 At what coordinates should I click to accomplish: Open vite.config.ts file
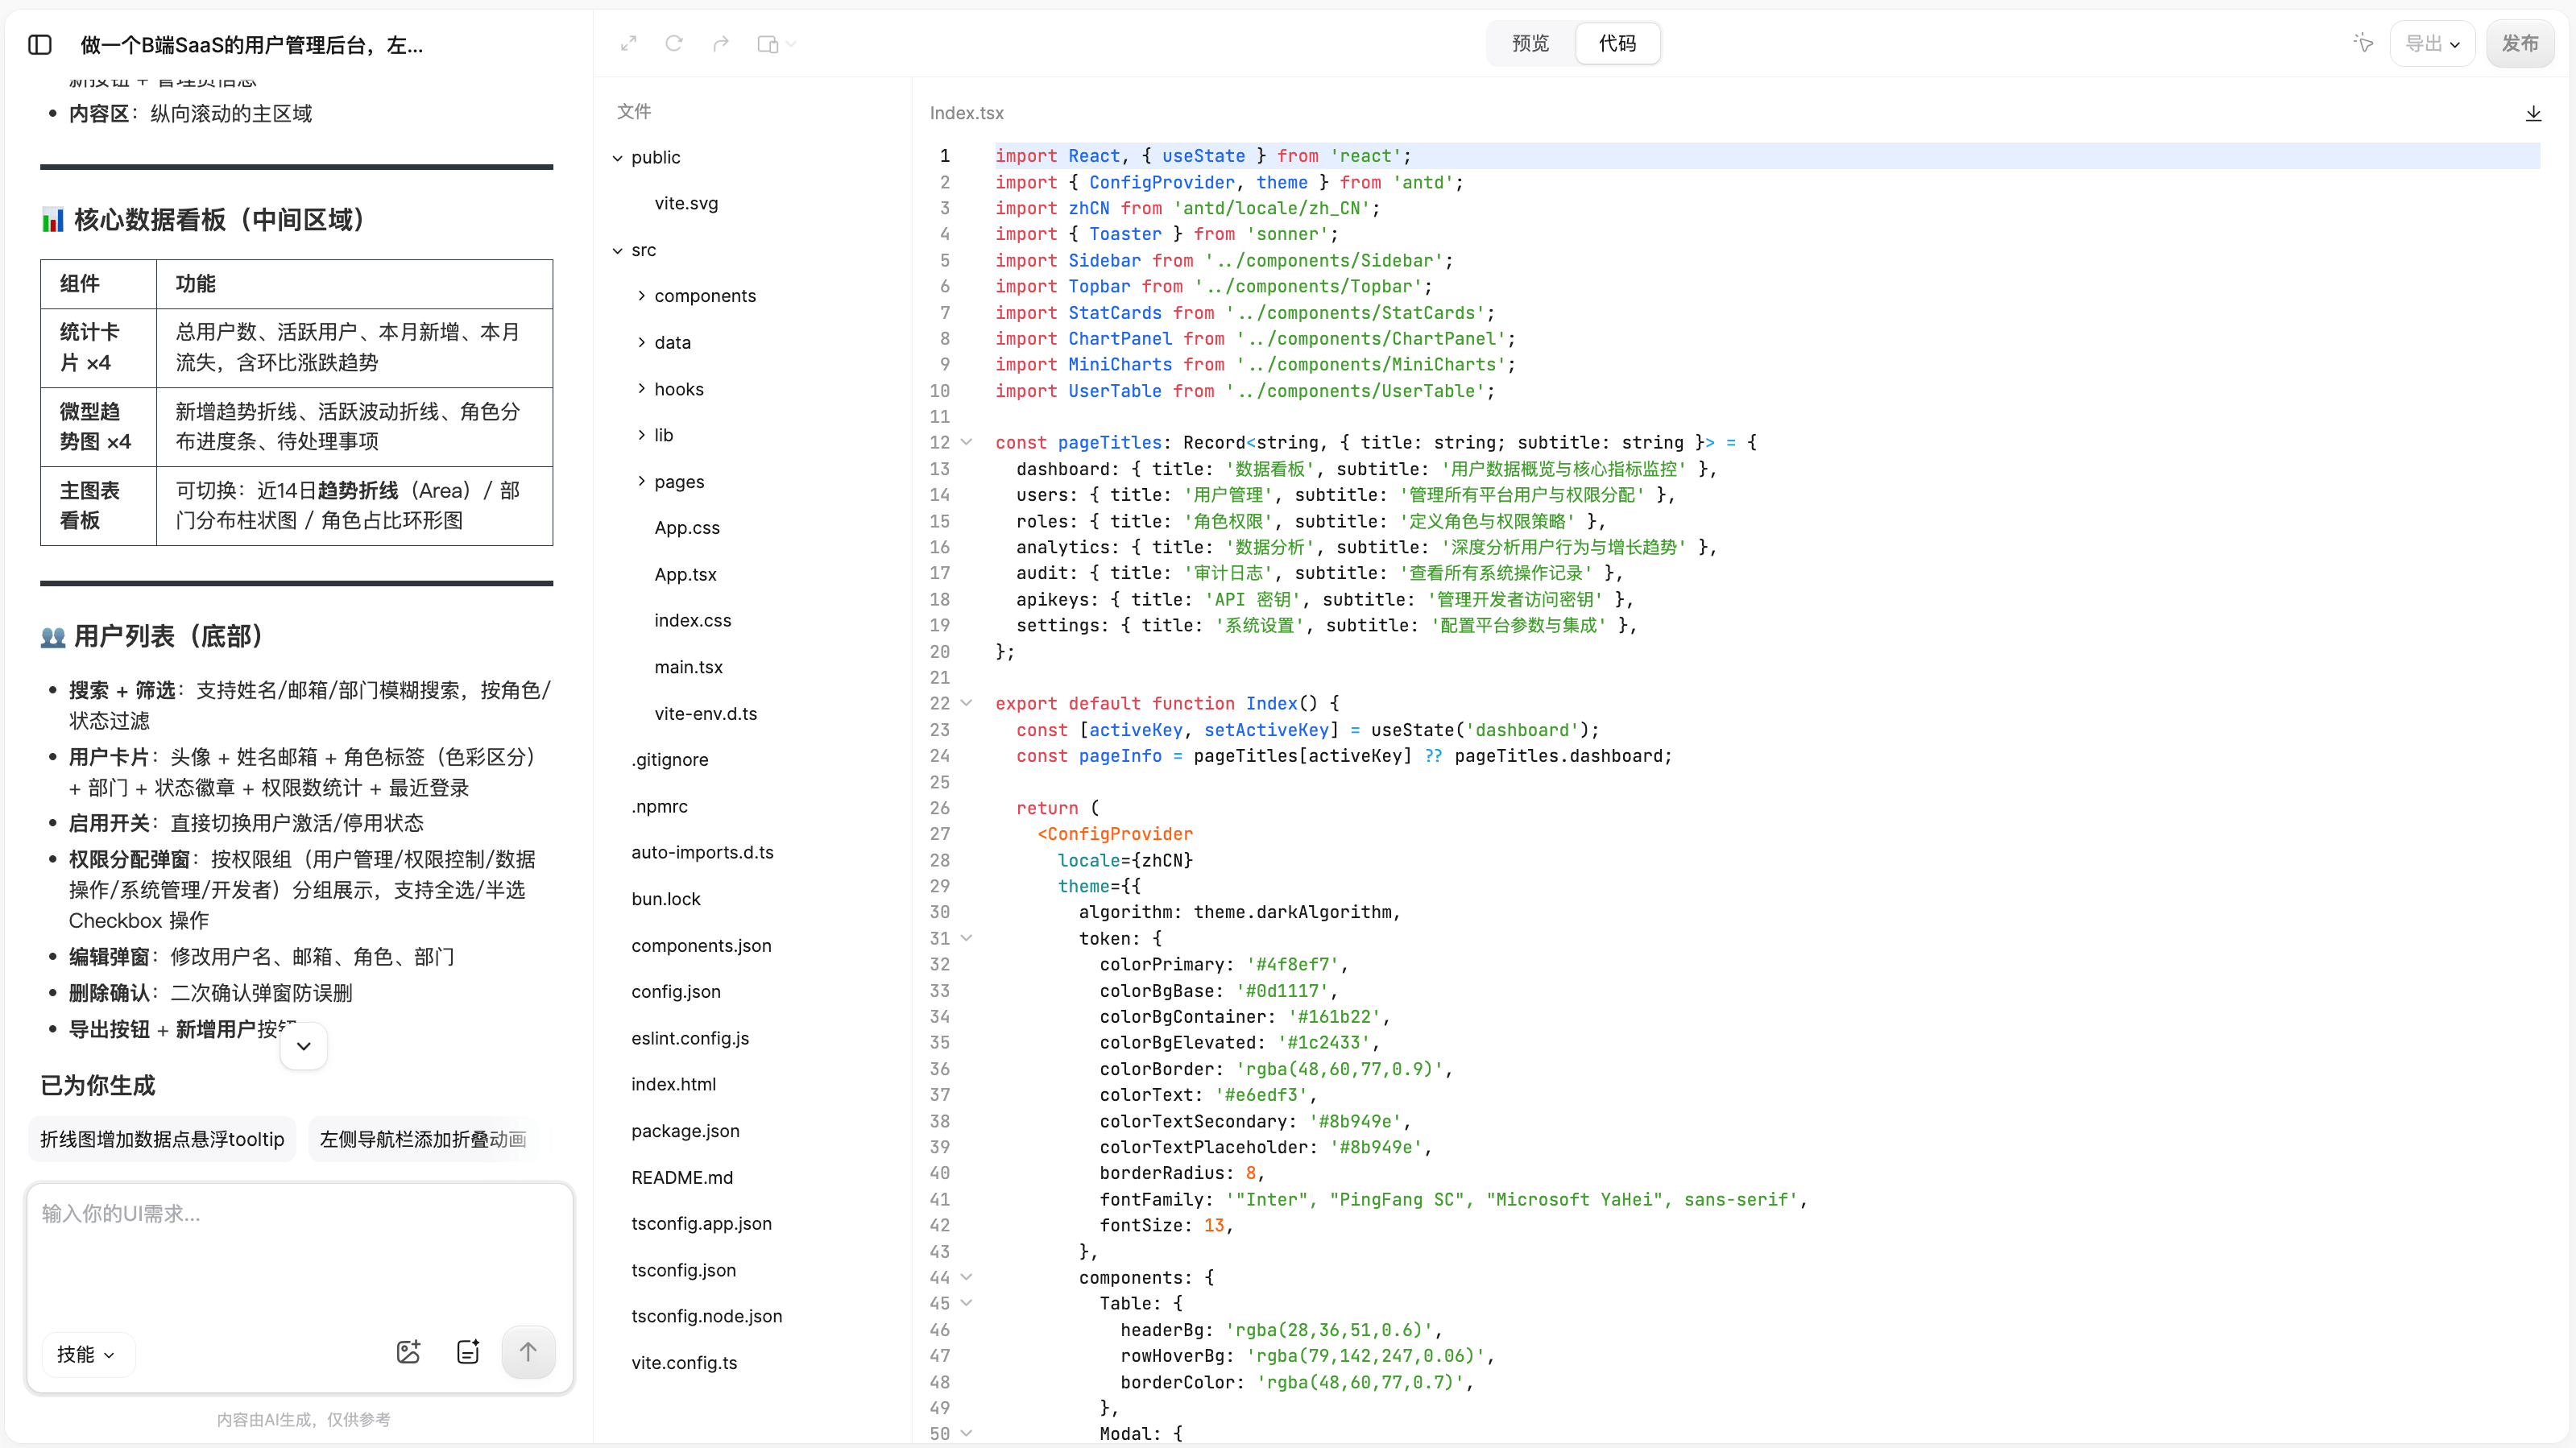click(x=684, y=1363)
